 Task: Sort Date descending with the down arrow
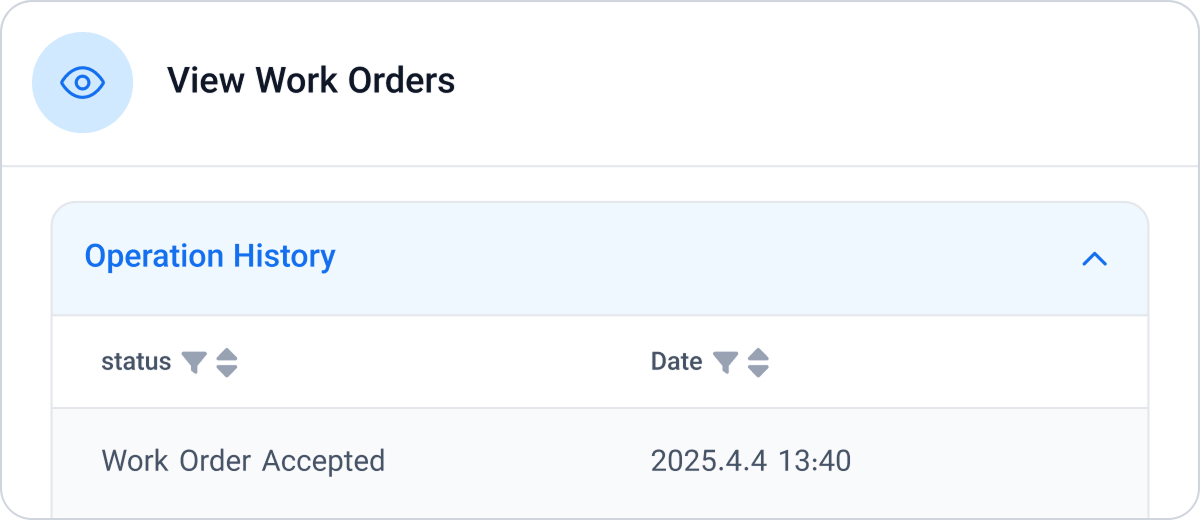pos(758,371)
